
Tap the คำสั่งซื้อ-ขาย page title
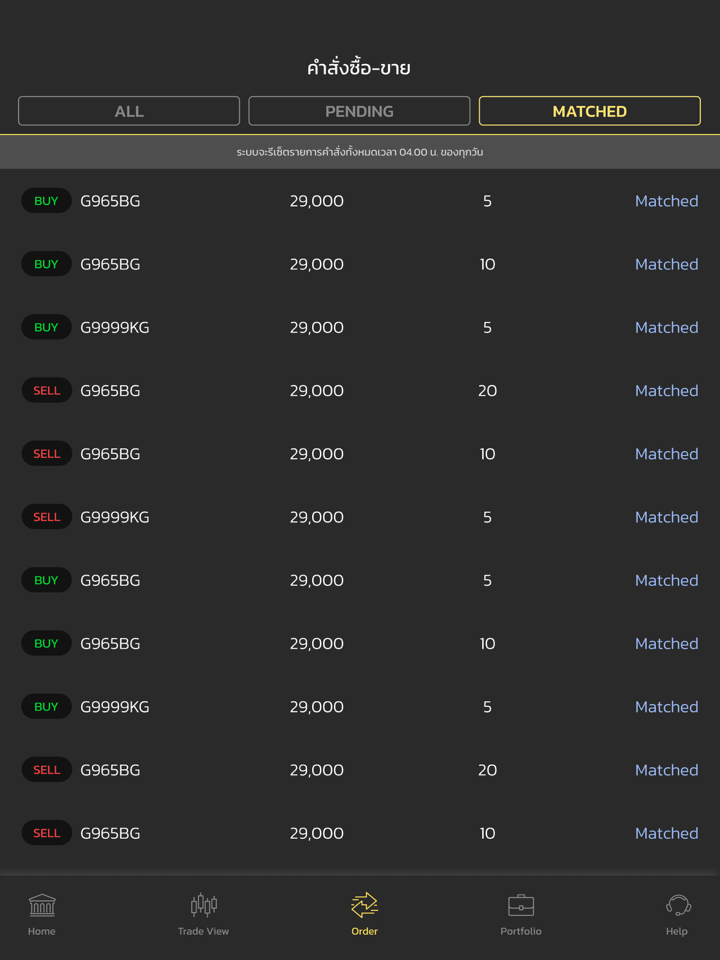359,68
